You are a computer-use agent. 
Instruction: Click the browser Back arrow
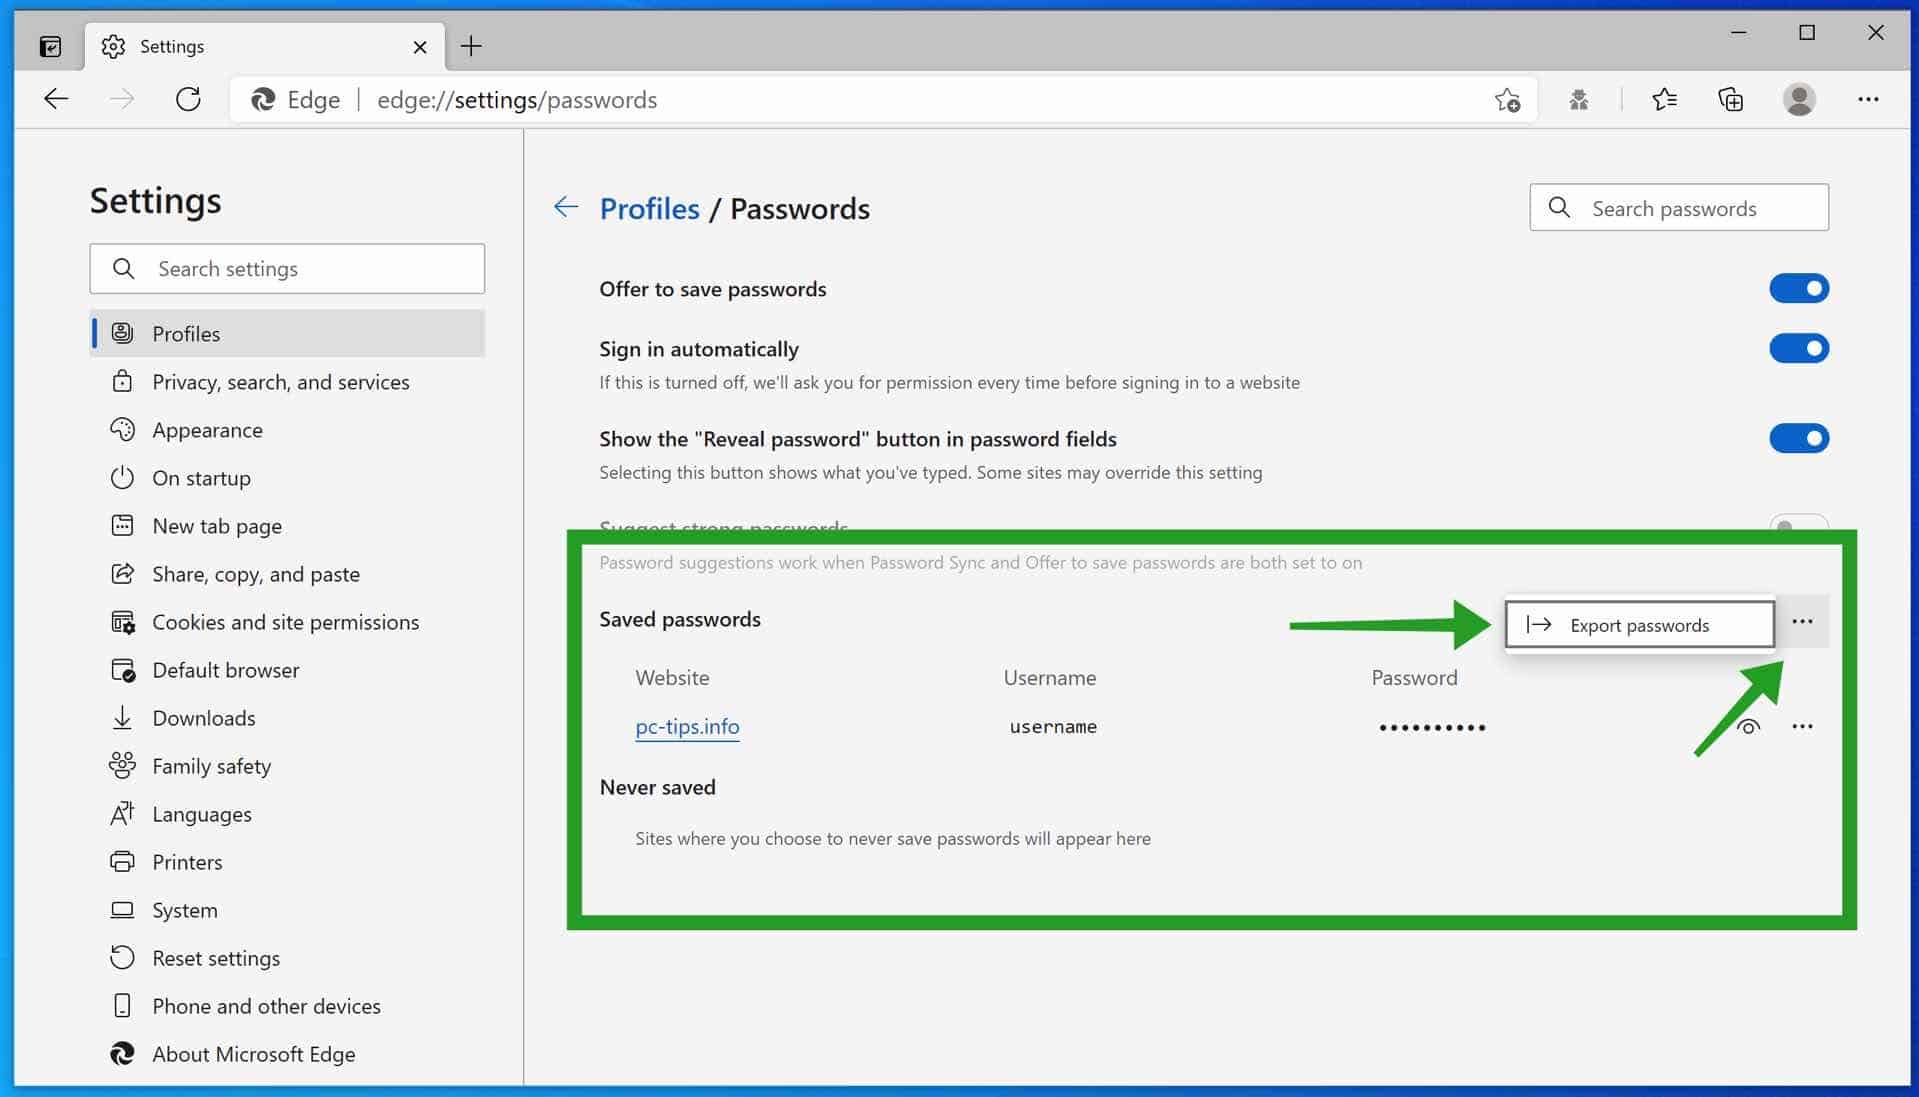56,99
